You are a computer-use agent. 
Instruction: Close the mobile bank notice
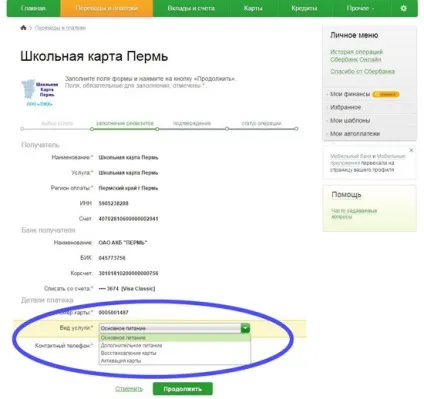tap(411, 150)
